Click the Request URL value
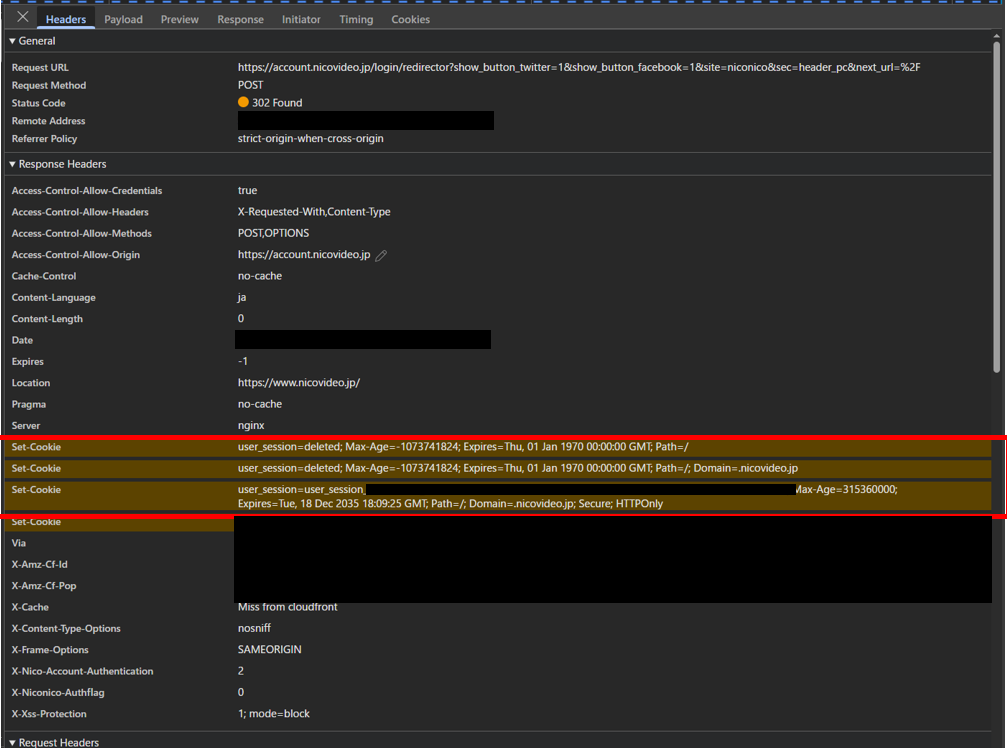 [x=578, y=67]
